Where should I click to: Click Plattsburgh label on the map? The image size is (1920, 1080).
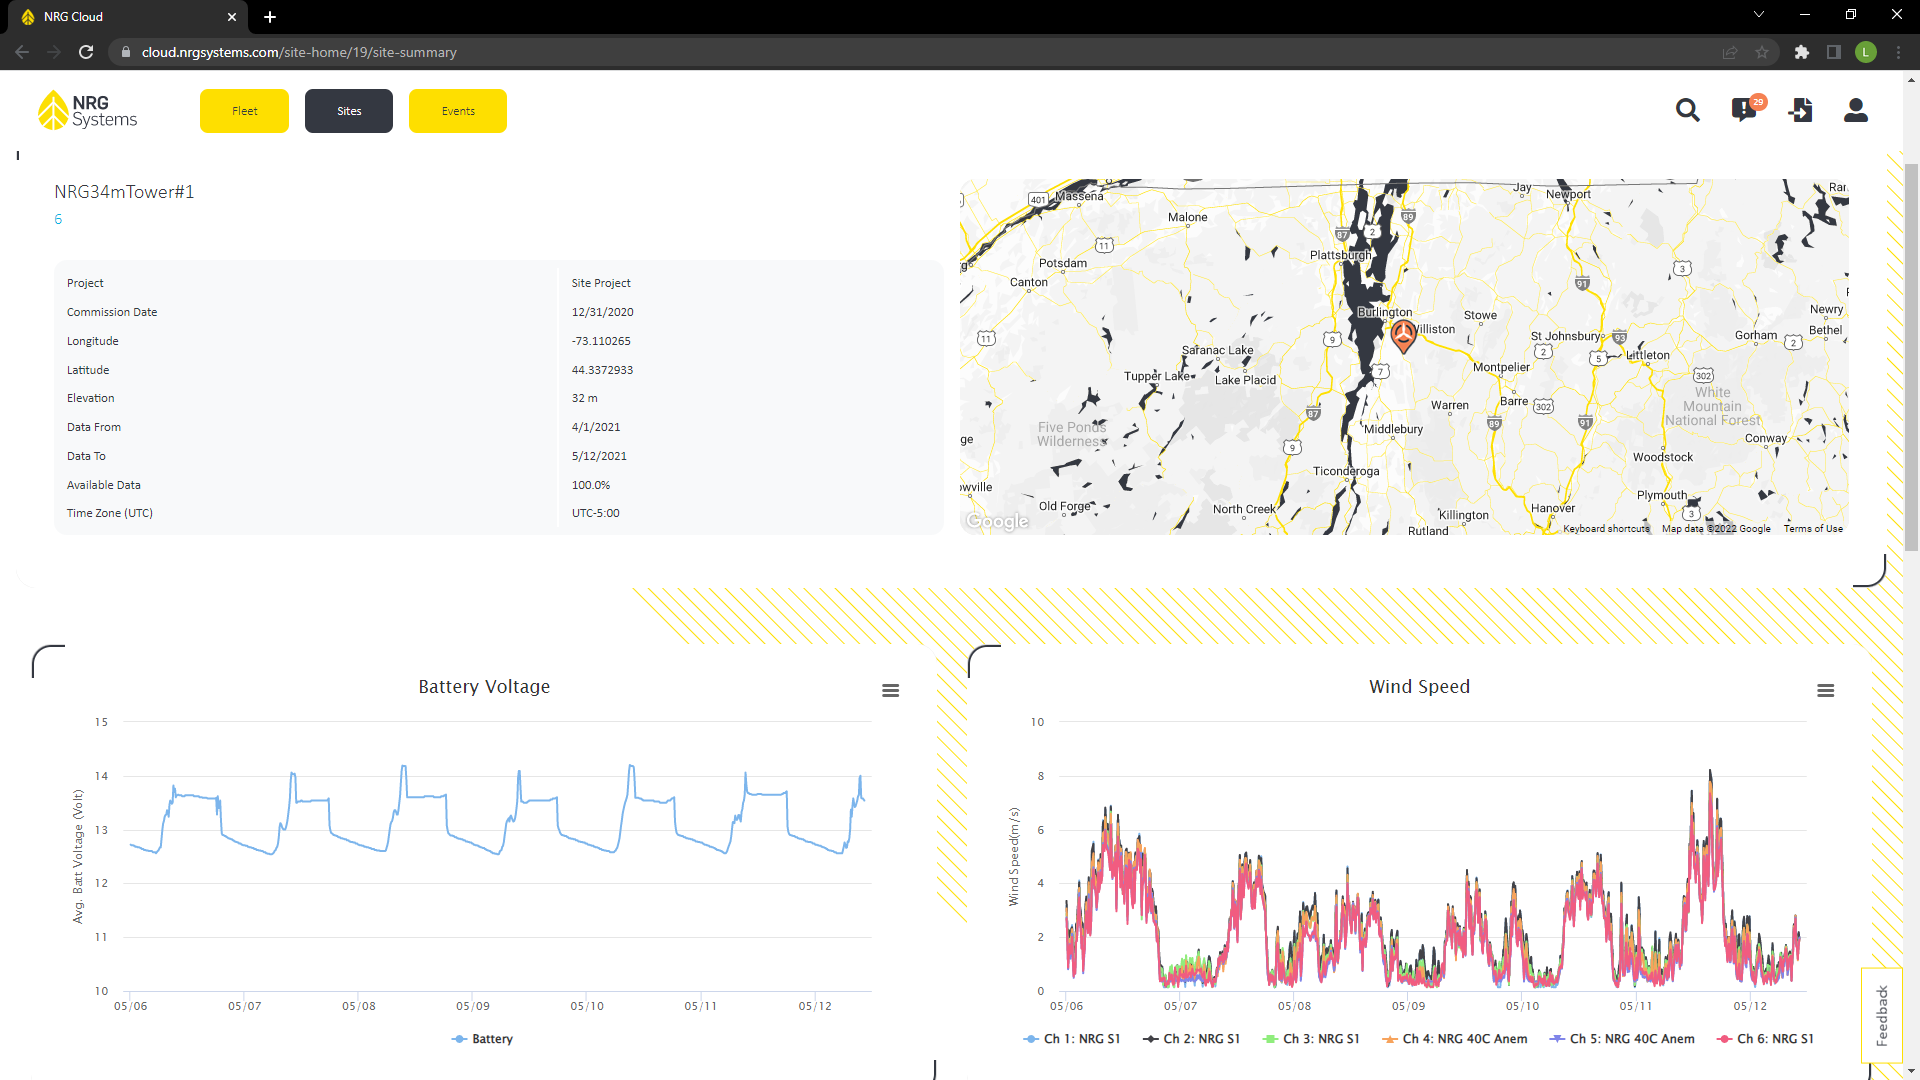tap(1341, 255)
